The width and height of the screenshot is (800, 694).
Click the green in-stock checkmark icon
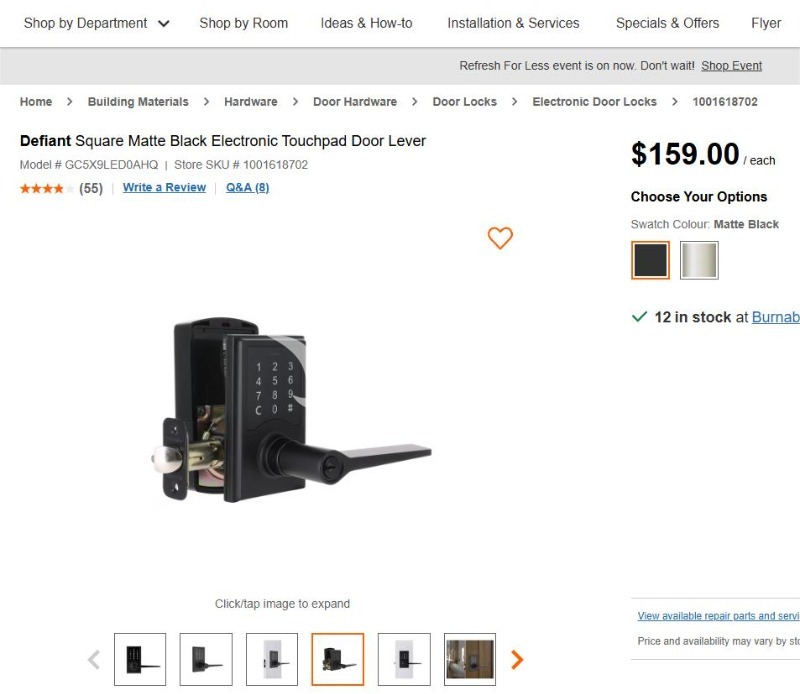click(x=640, y=317)
